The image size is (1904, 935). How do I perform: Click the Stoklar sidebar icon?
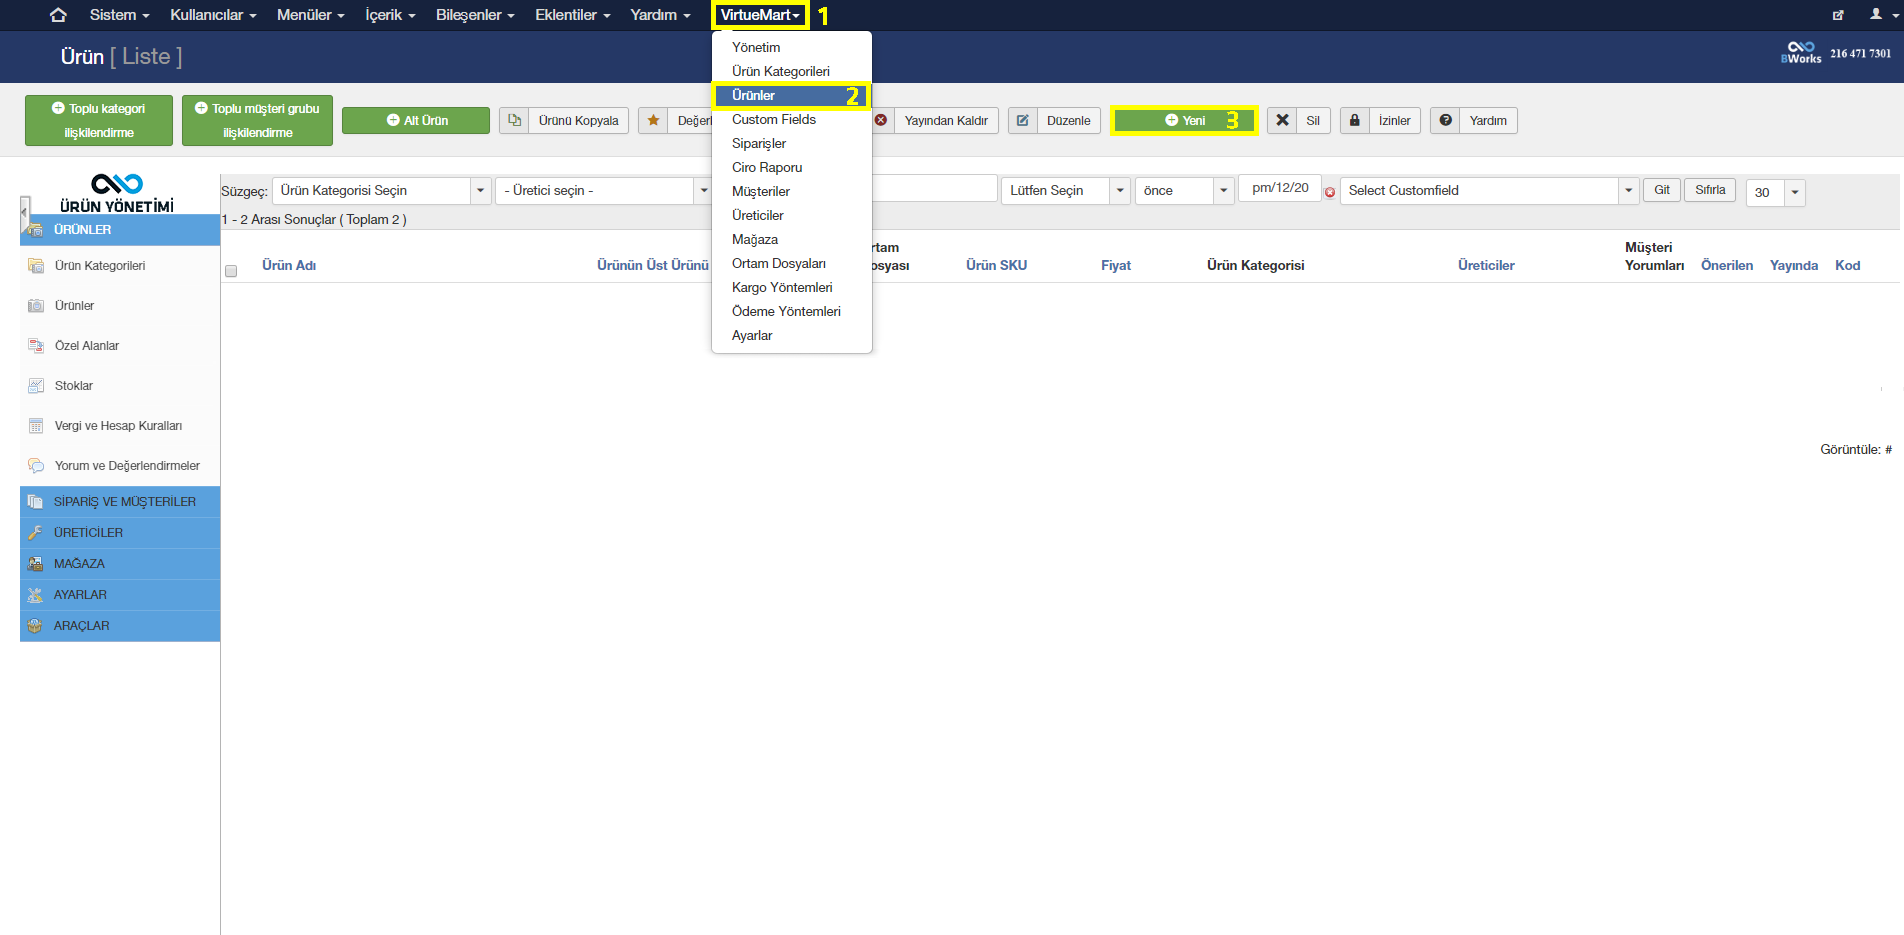pos(36,385)
